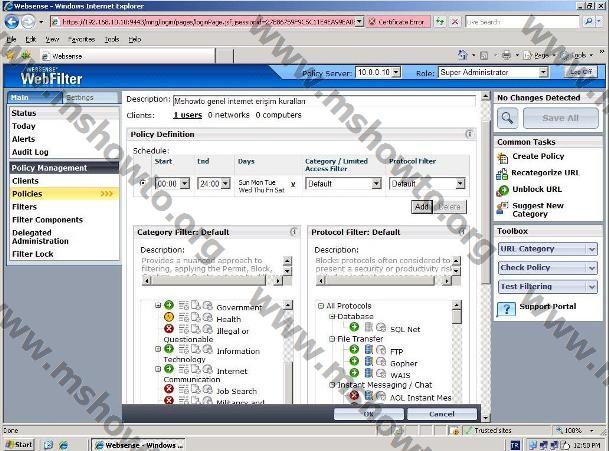Open the File menu

[11, 39]
